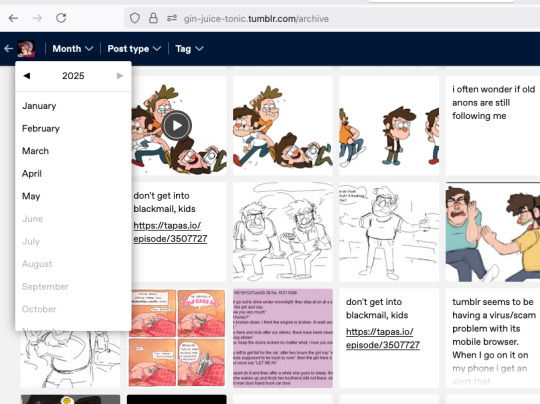Open the sketch of two seated men
This screenshot has width=540, height=404.
[x=283, y=232]
